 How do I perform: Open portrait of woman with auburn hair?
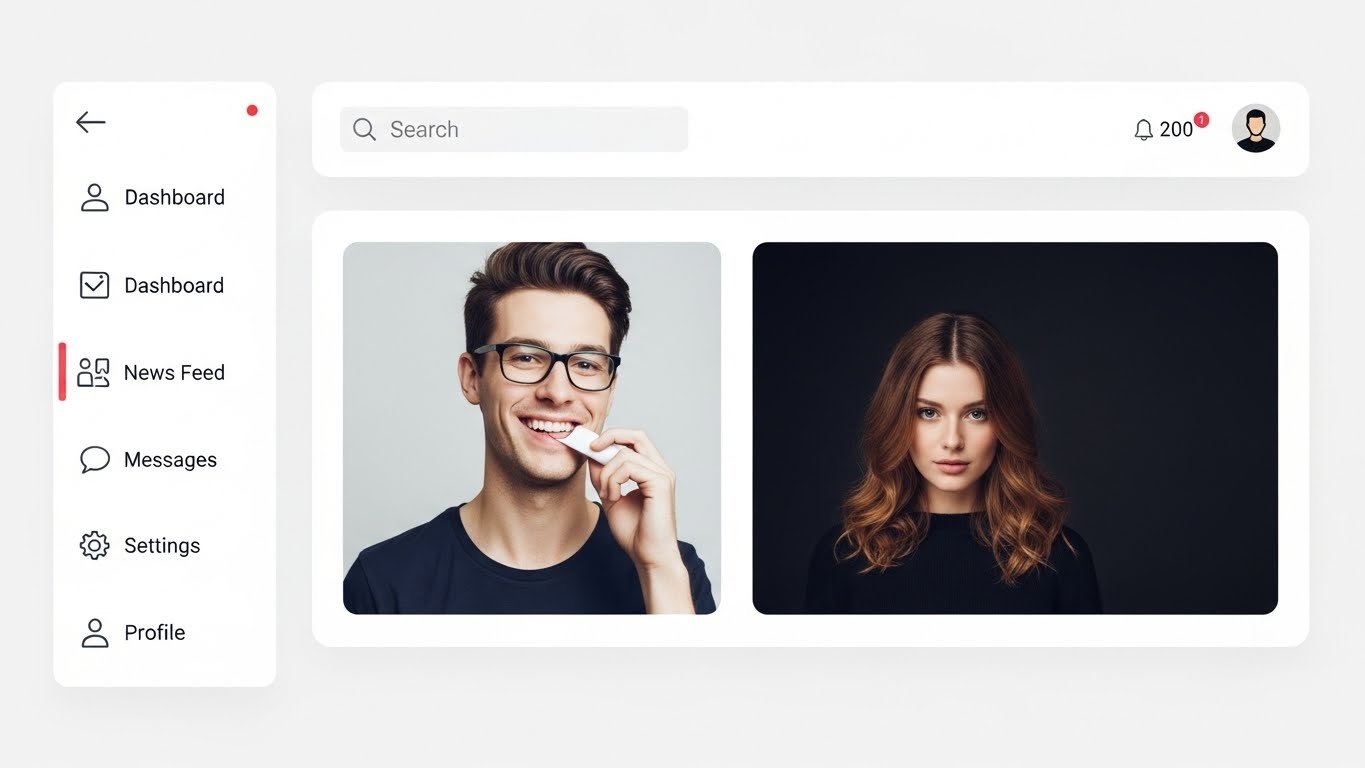1015,428
